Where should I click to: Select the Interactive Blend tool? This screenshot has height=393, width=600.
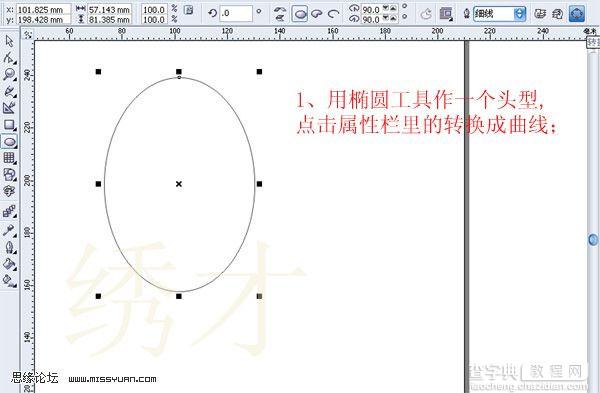click(x=9, y=211)
